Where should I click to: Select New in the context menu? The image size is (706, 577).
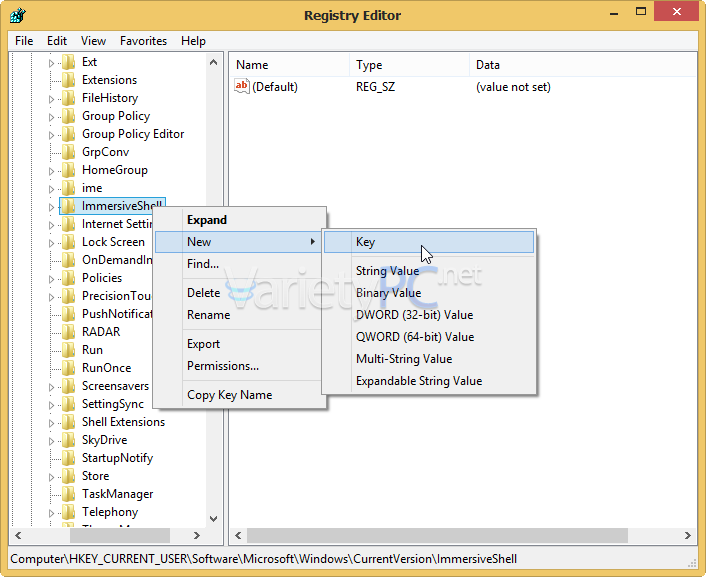[x=239, y=242]
